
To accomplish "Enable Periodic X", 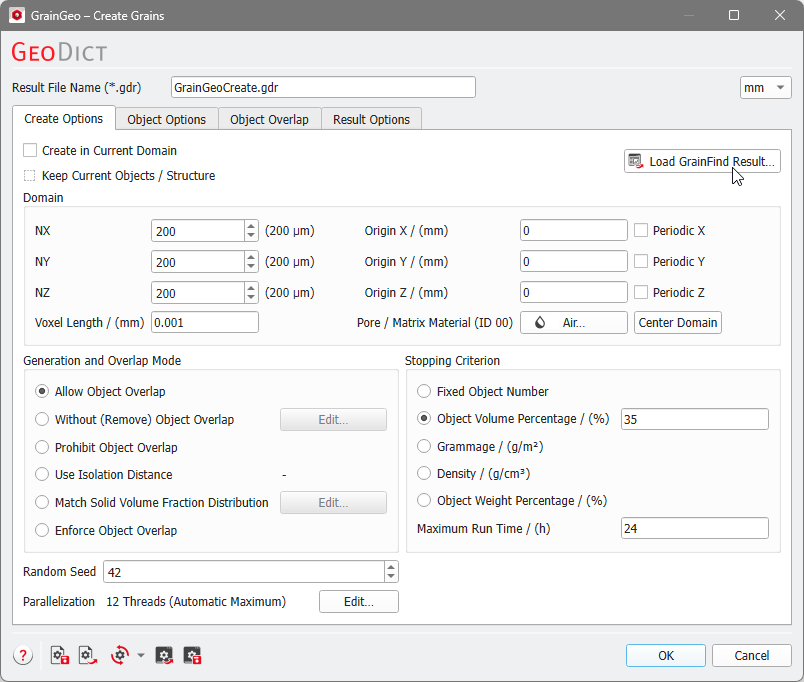I will pos(641,230).
